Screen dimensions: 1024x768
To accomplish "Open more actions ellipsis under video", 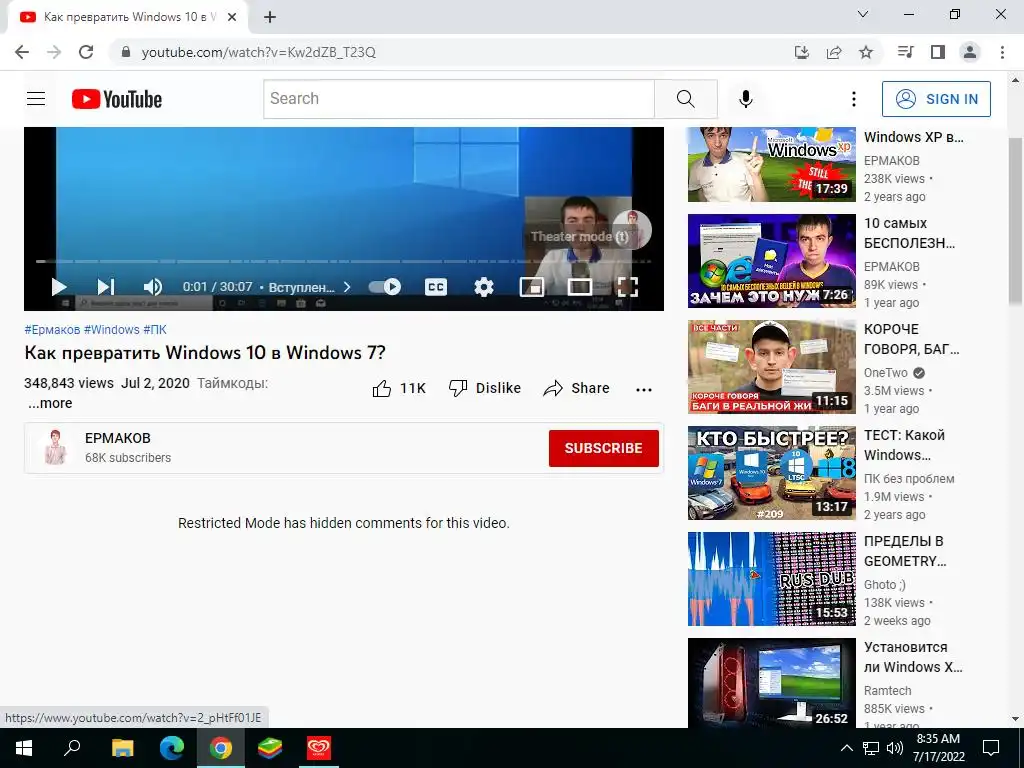I will [x=644, y=389].
